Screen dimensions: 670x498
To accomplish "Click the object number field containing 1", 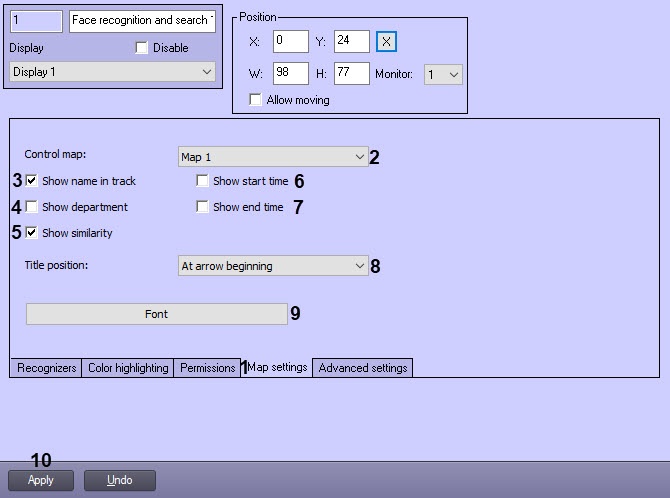I will [x=36, y=21].
